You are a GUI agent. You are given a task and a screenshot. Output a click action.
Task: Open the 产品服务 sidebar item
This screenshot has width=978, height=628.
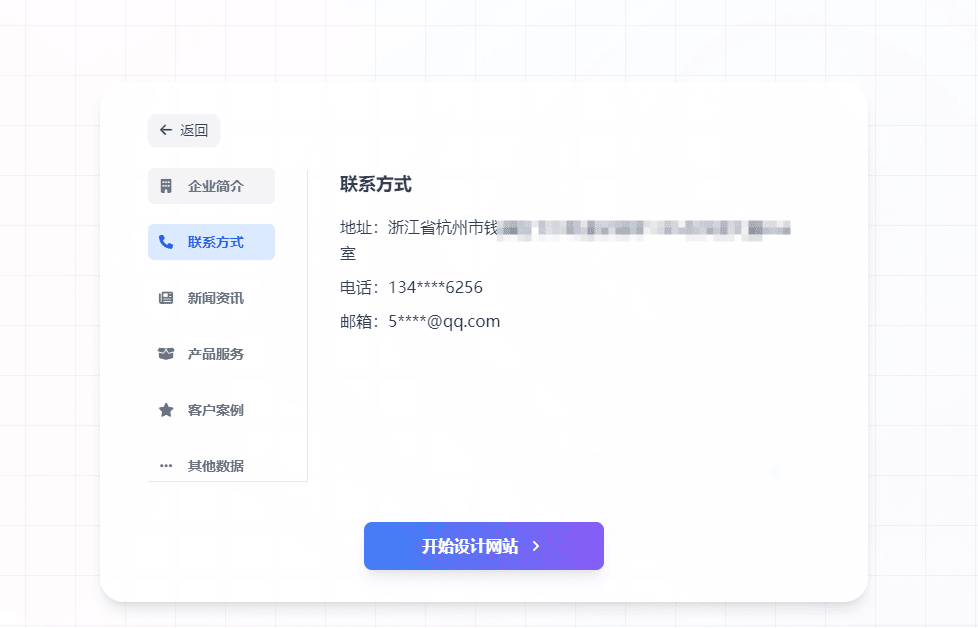215,354
